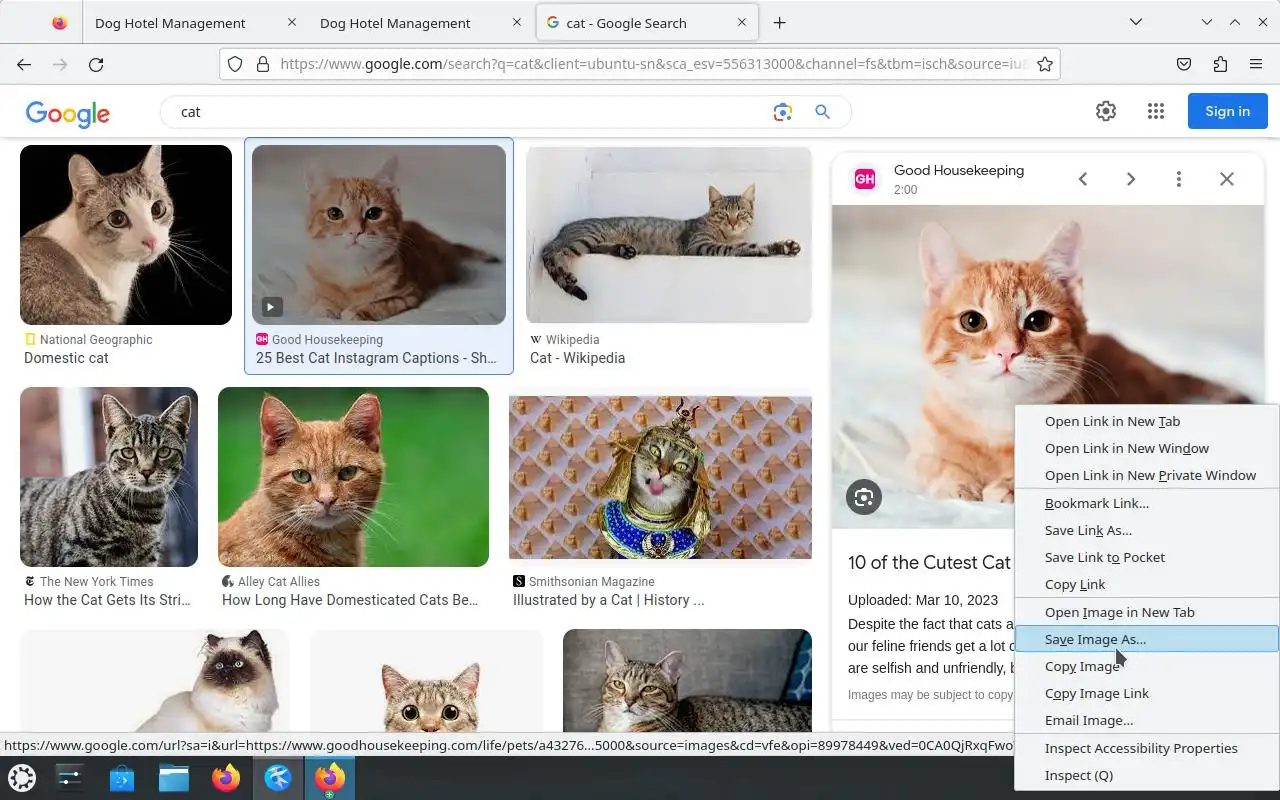
Task: Open Save to Pocket toolbar icon
Action: [x=1184, y=64]
